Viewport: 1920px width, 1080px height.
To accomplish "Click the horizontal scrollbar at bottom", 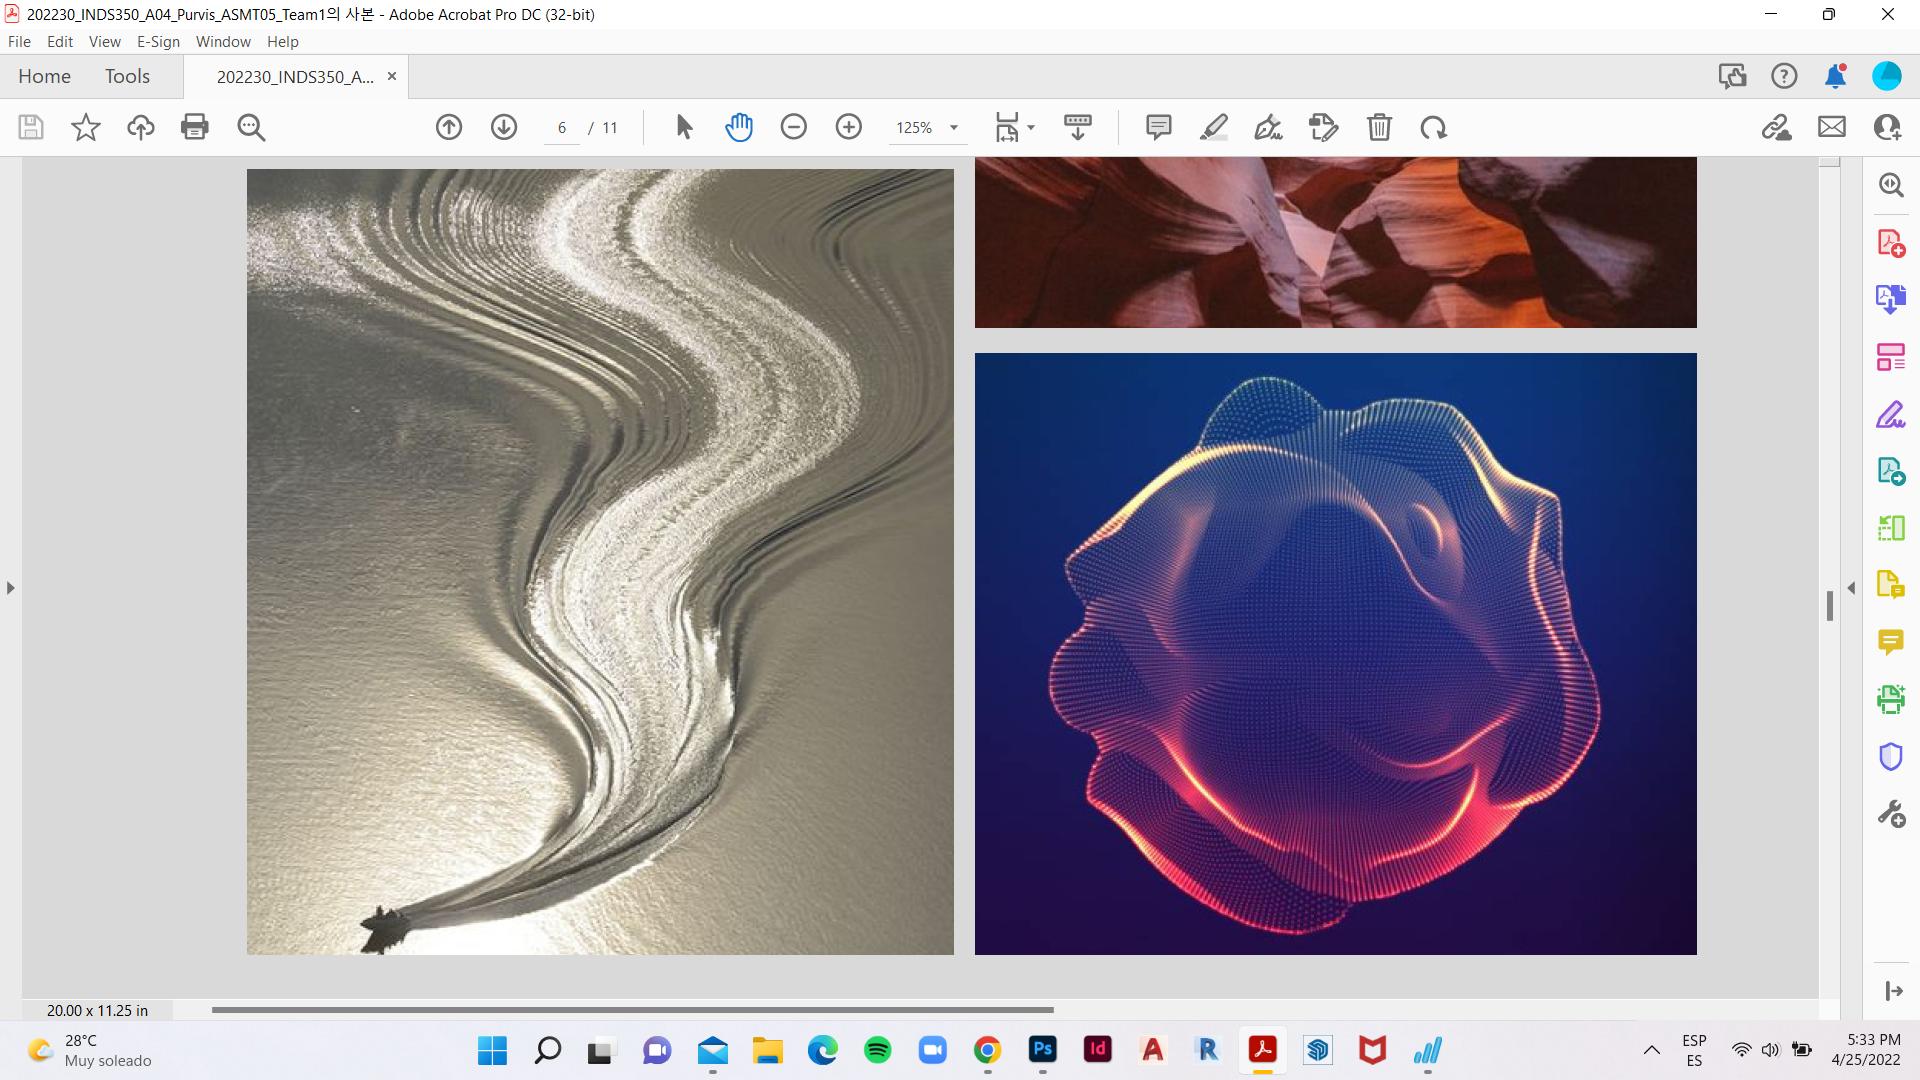I will (632, 1010).
